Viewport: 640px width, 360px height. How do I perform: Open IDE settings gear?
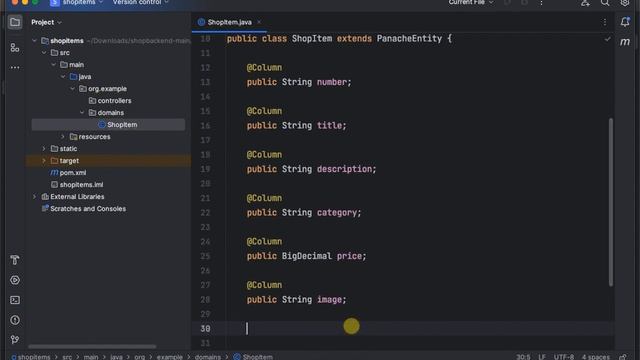[x=625, y=3]
